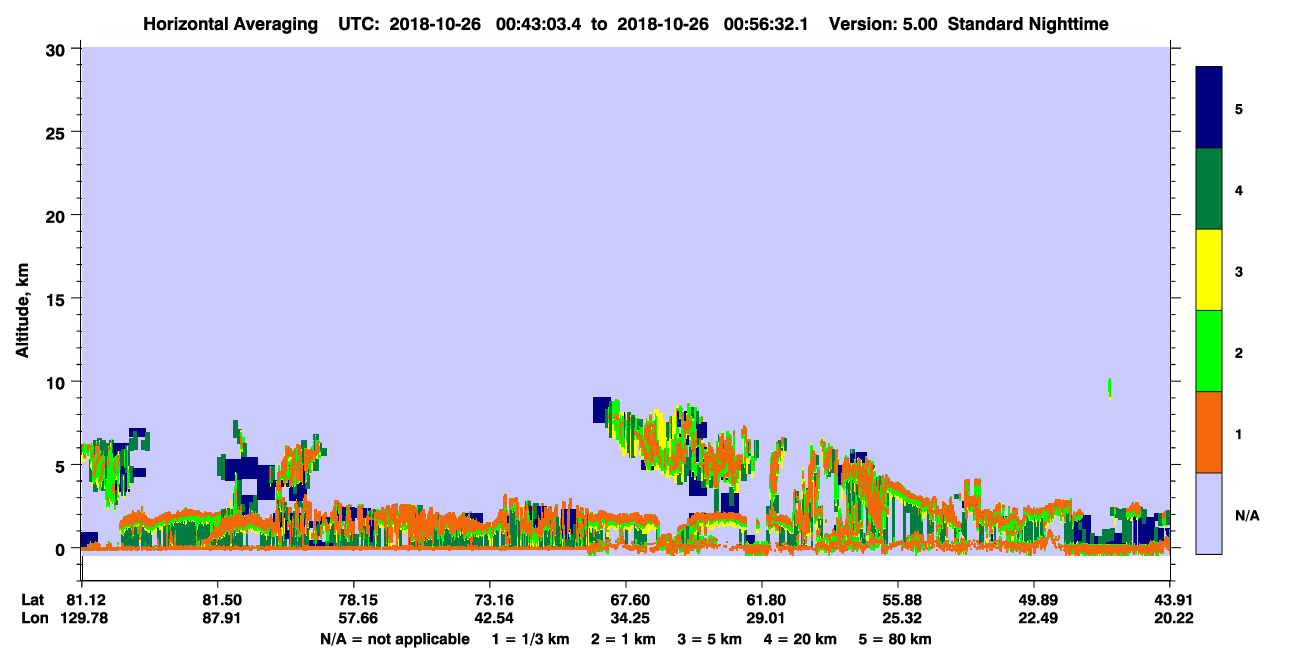Click the '3 = 5 km' legend text

(709, 639)
